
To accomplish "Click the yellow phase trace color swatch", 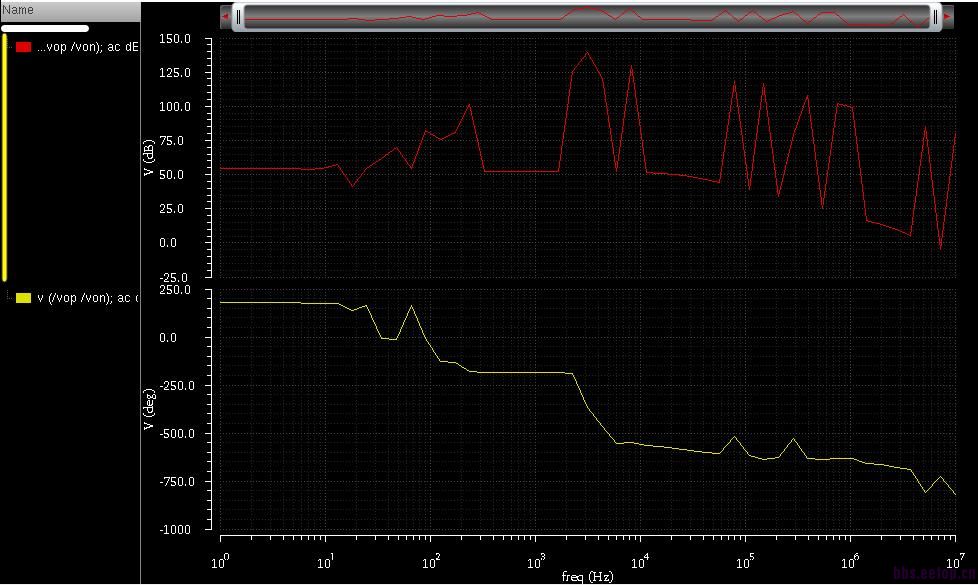I will [24, 298].
